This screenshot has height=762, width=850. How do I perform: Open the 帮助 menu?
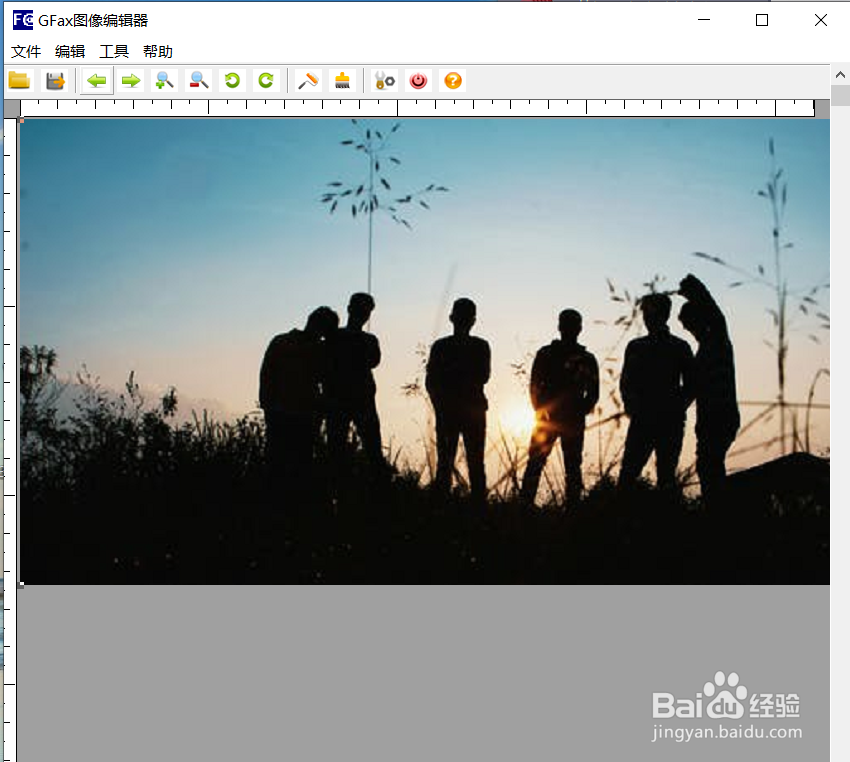[x=158, y=51]
